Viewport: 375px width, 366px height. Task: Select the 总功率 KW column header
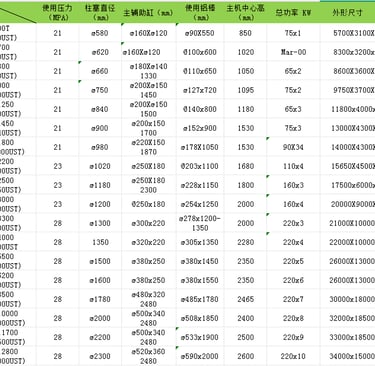point(293,12)
